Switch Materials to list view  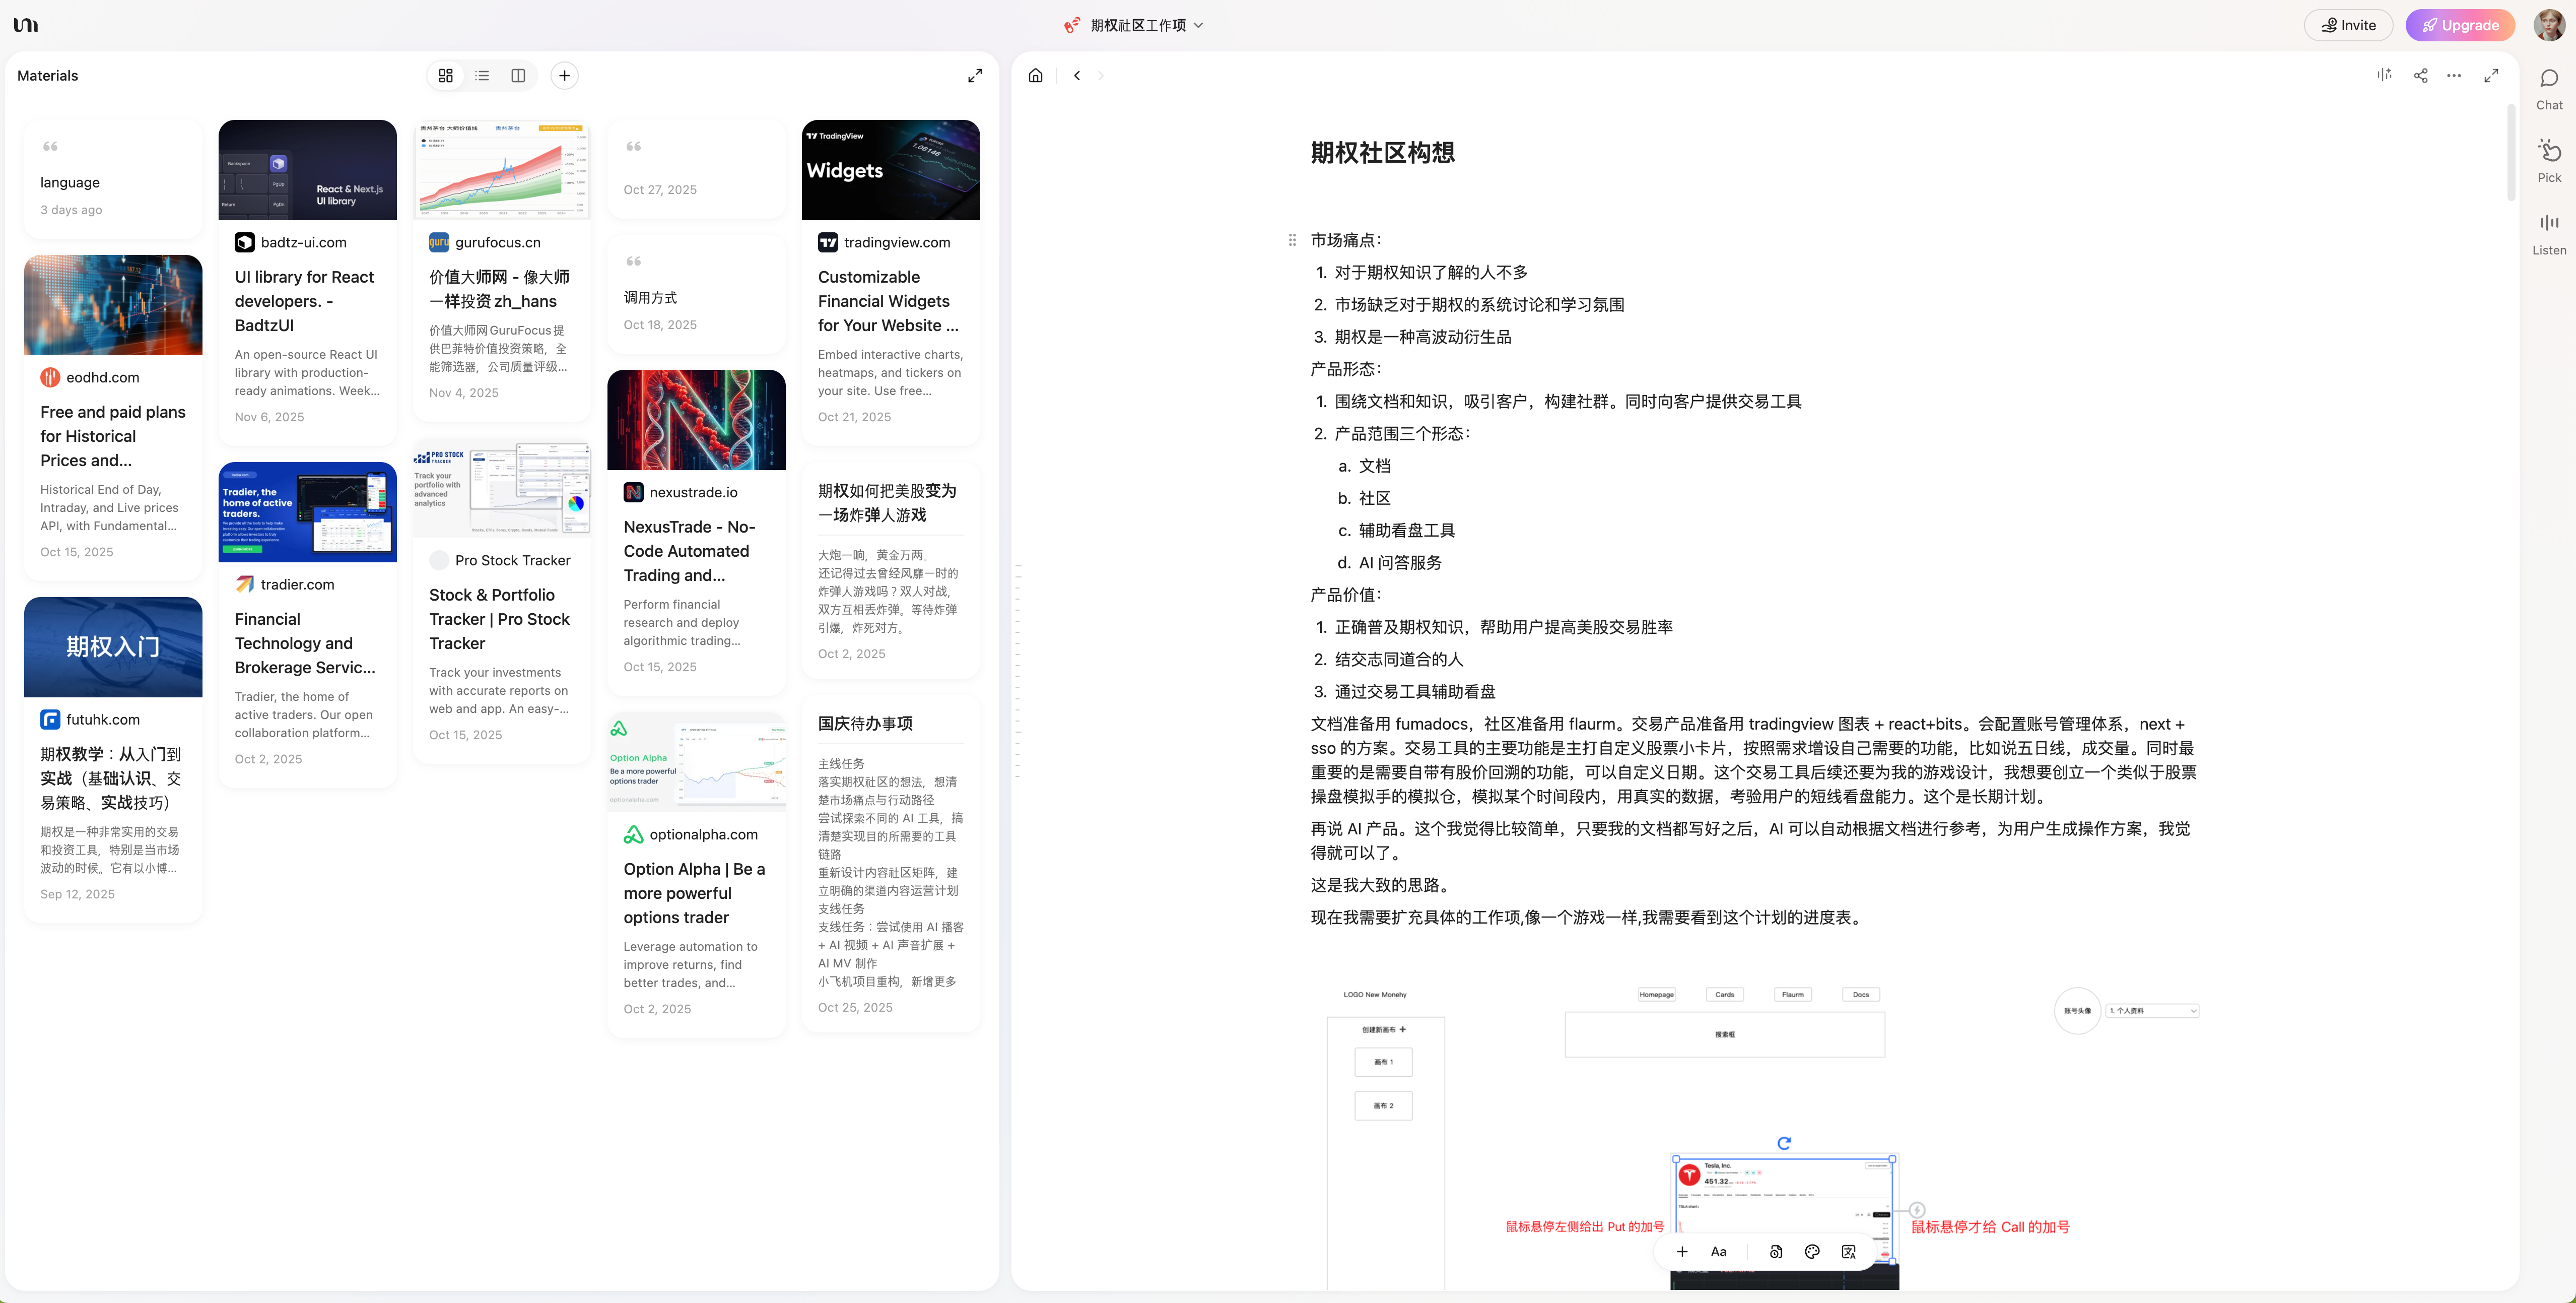[x=482, y=76]
